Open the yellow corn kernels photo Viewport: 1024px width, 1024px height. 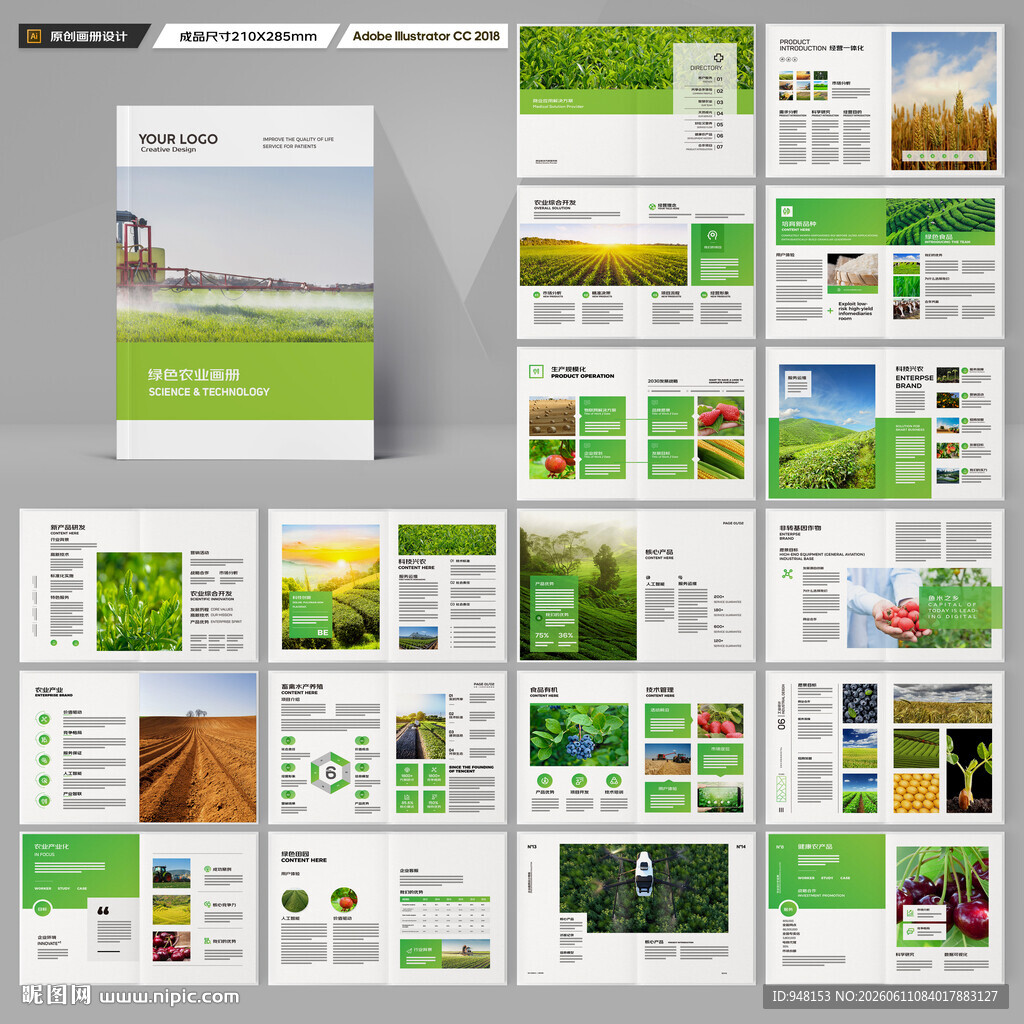916,793
